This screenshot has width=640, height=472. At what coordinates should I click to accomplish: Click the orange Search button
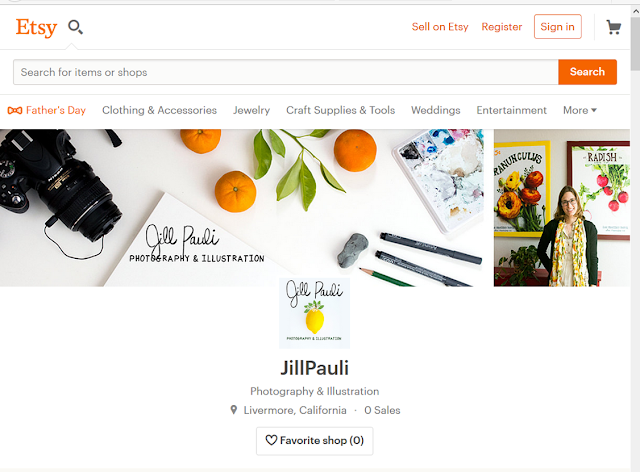click(587, 72)
